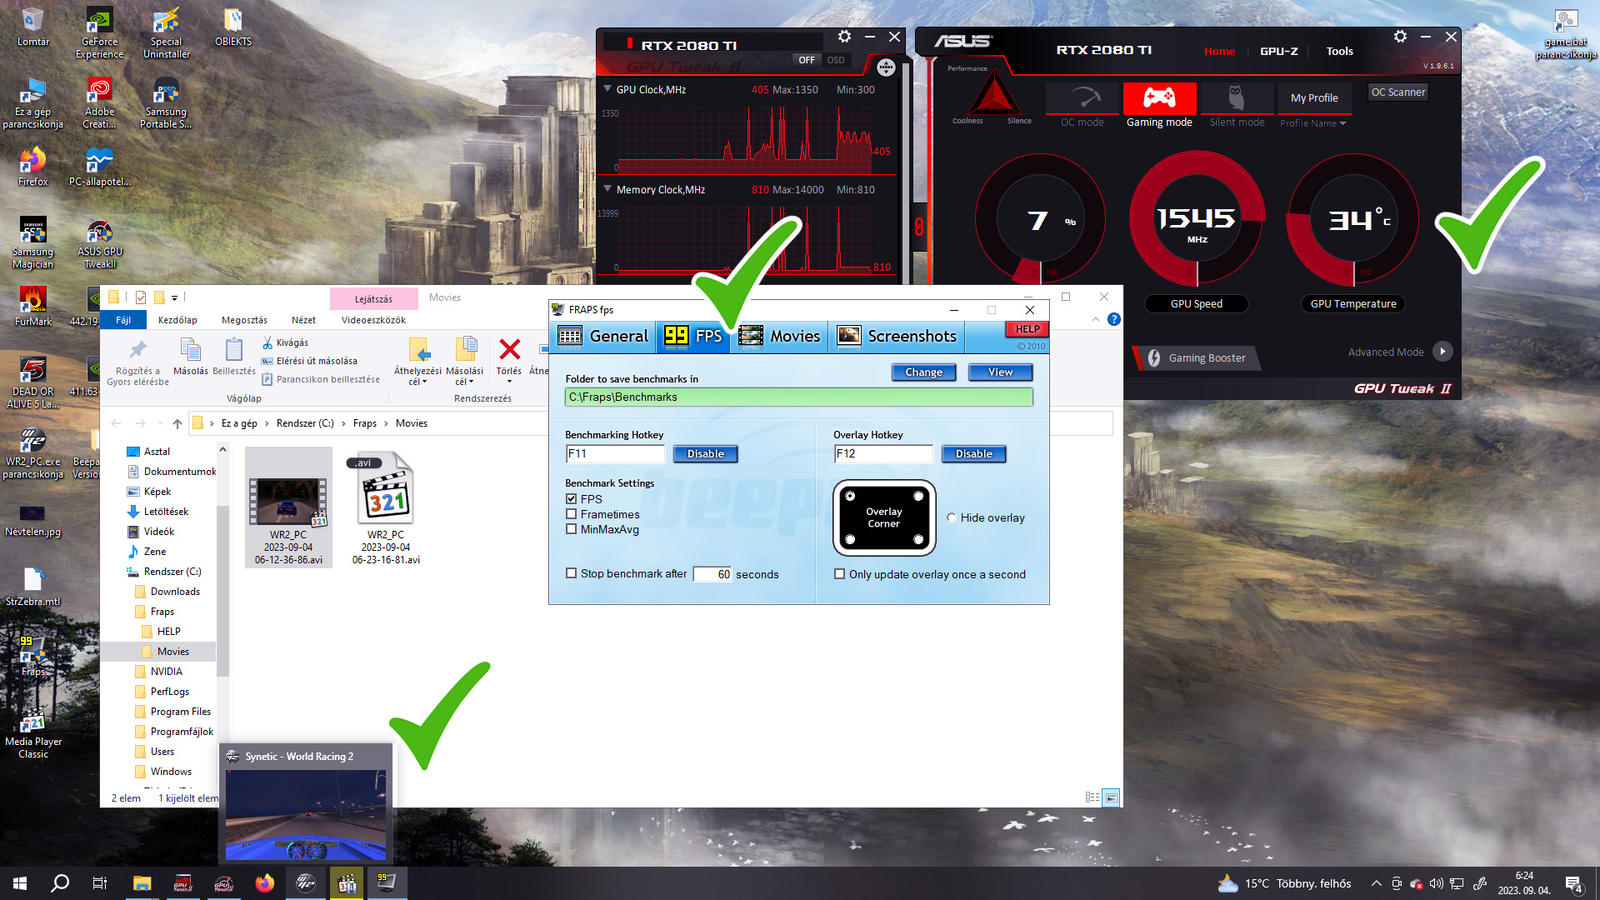Open Másolási cél dropdown in Explorer

[x=465, y=361]
